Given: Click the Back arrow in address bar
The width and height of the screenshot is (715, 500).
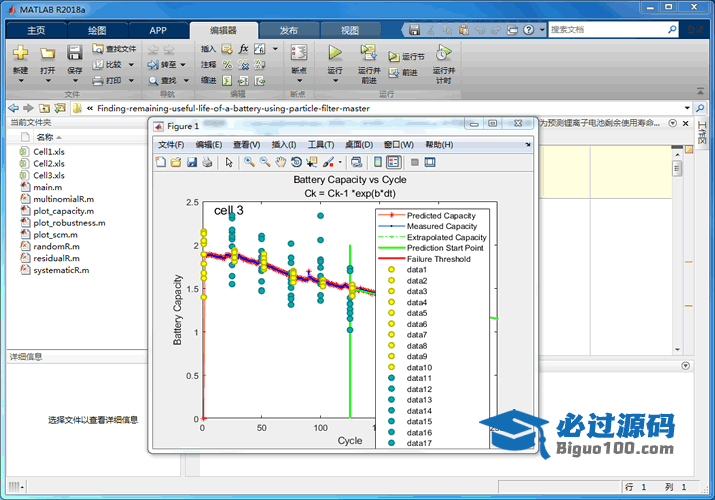Looking at the screenshot, I should click(x=14, y=108).
